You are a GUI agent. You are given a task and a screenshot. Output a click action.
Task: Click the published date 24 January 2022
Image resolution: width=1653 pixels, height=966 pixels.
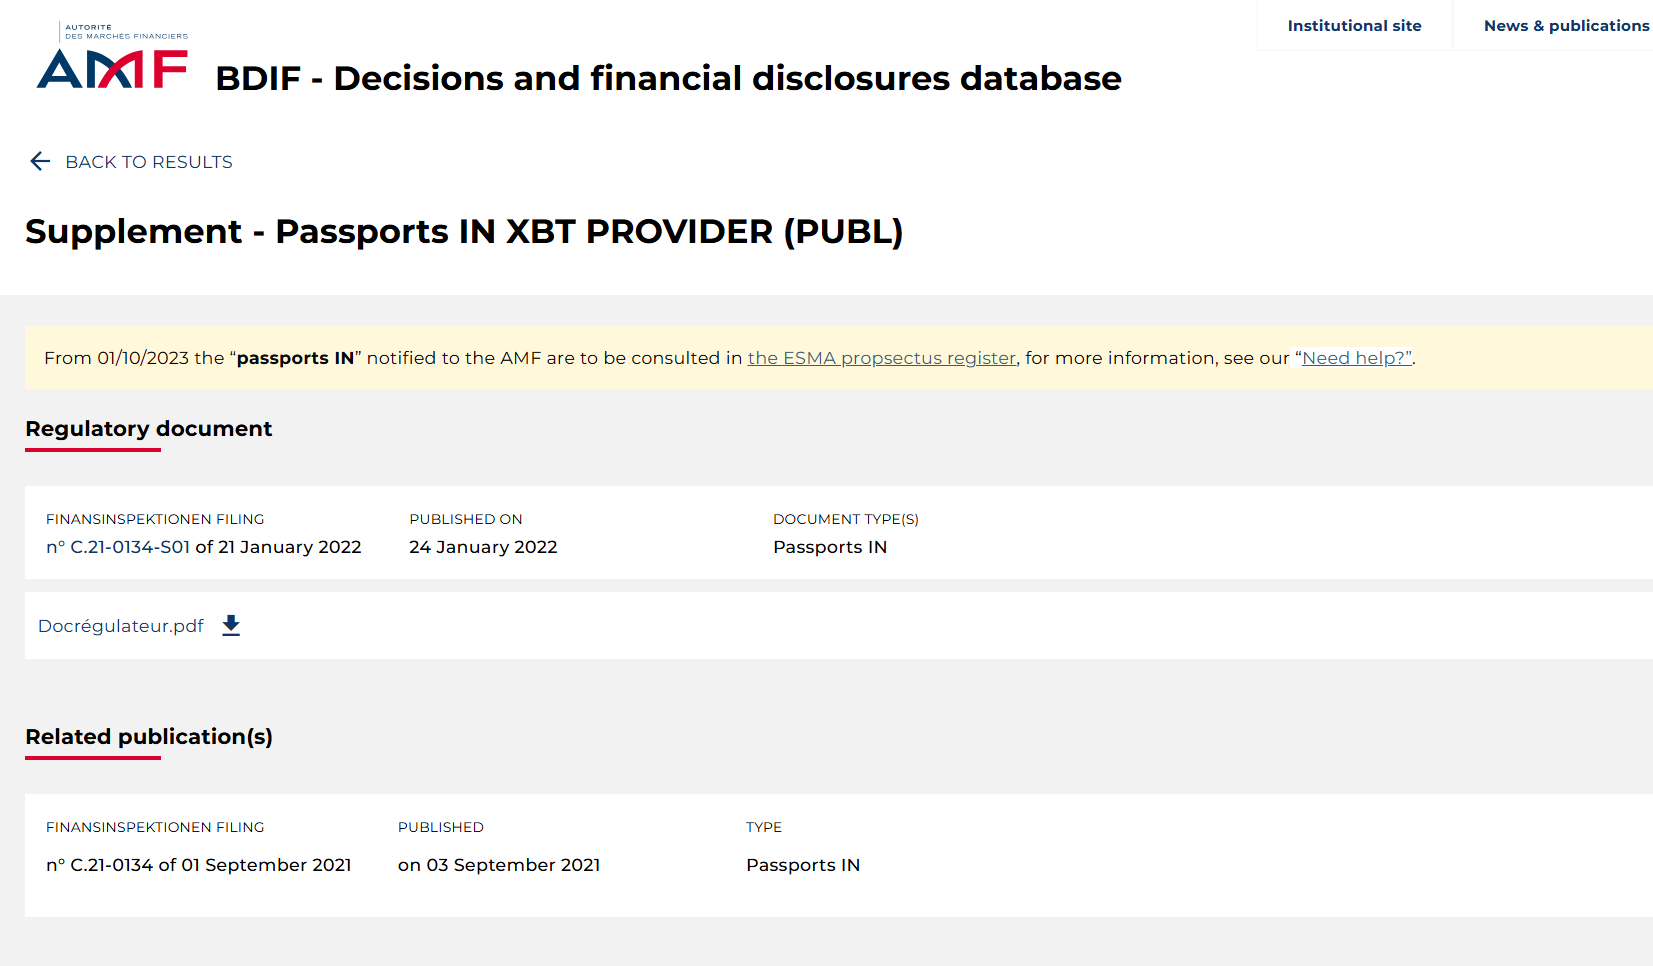click(483, 547)
